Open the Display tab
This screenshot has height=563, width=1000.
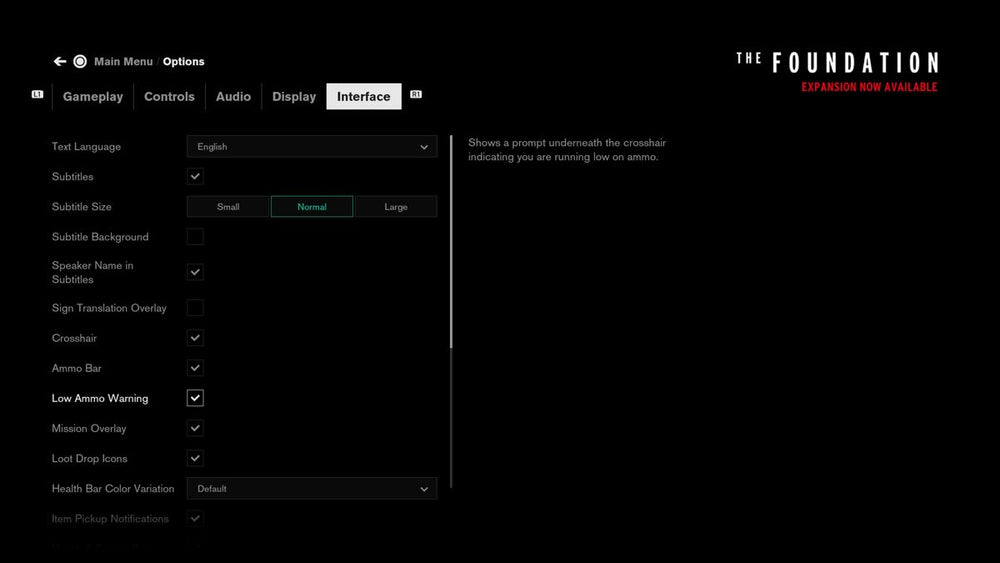pos(294,96)
